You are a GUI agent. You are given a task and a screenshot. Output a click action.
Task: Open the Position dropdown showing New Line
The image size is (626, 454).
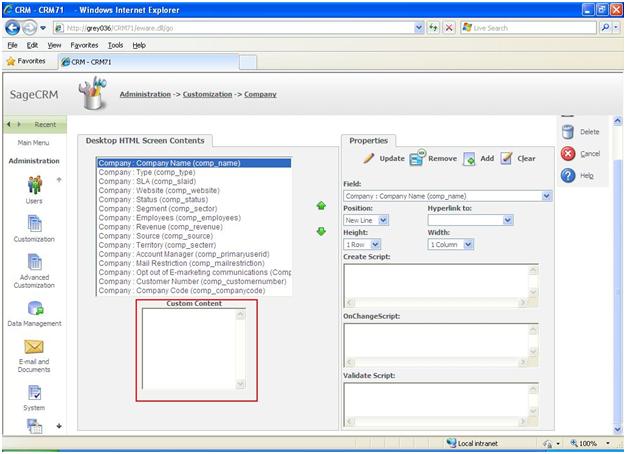[x=383, y=220]
